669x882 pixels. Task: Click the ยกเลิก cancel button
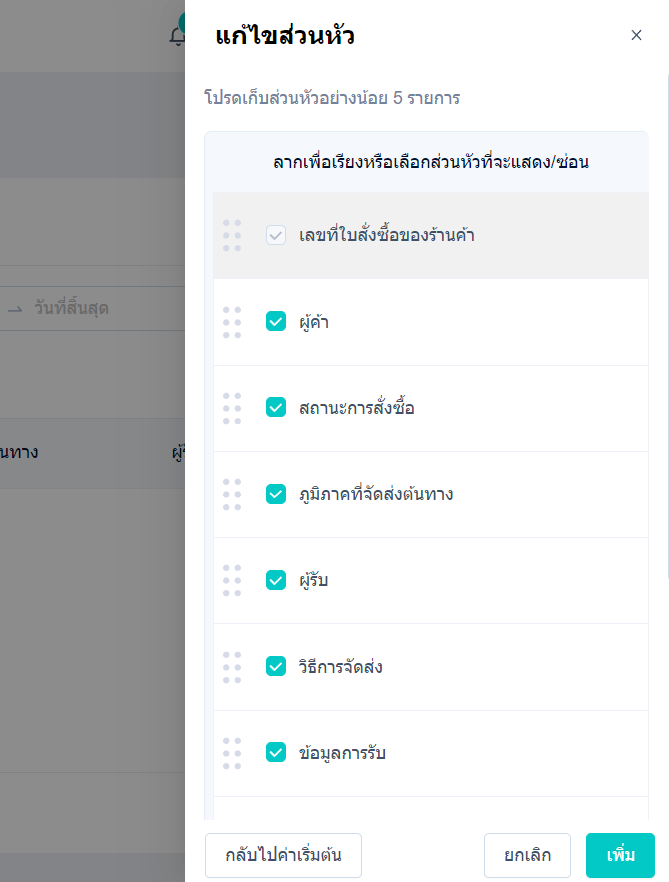click(x=527, y=855)
